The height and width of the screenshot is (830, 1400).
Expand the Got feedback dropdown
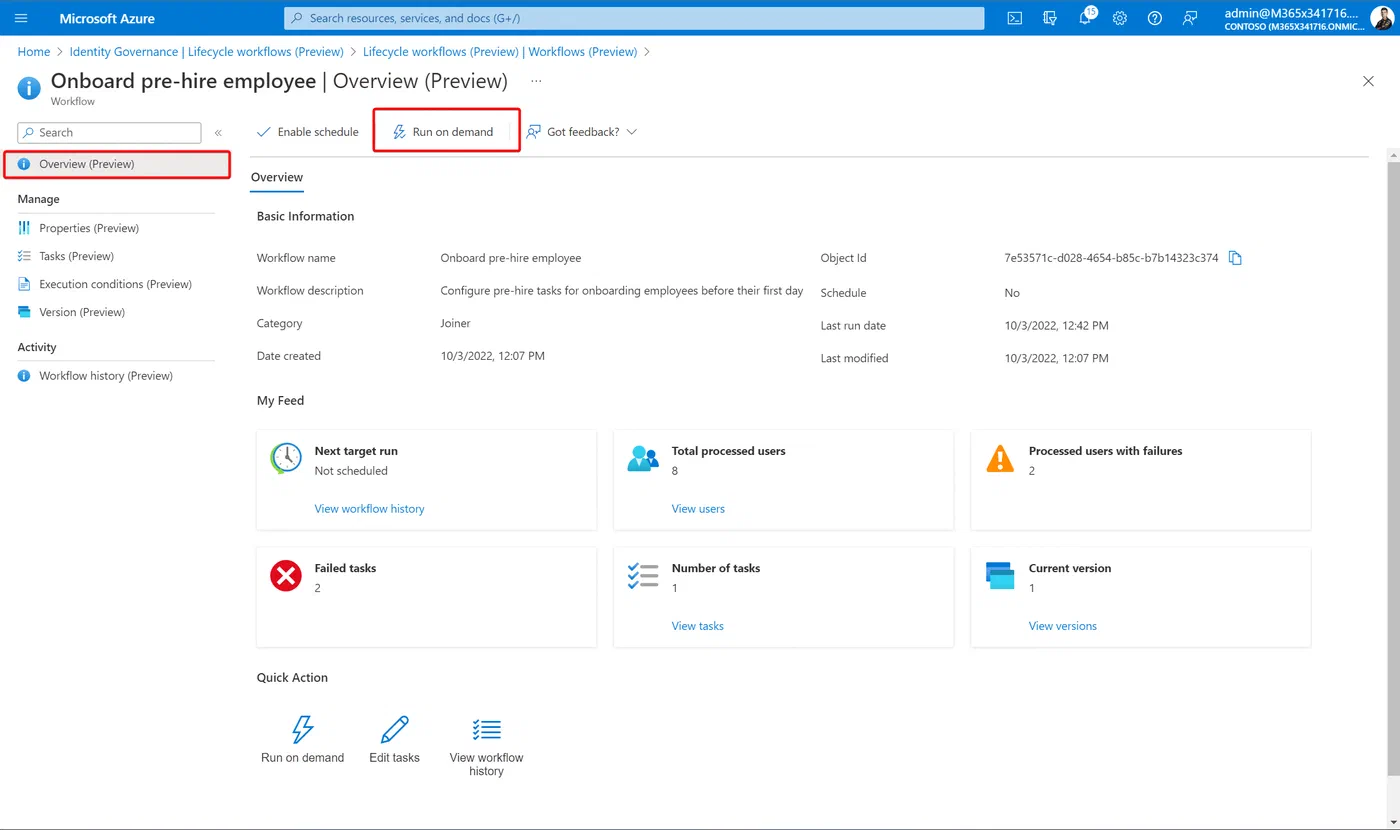click(x=582, y=132)
